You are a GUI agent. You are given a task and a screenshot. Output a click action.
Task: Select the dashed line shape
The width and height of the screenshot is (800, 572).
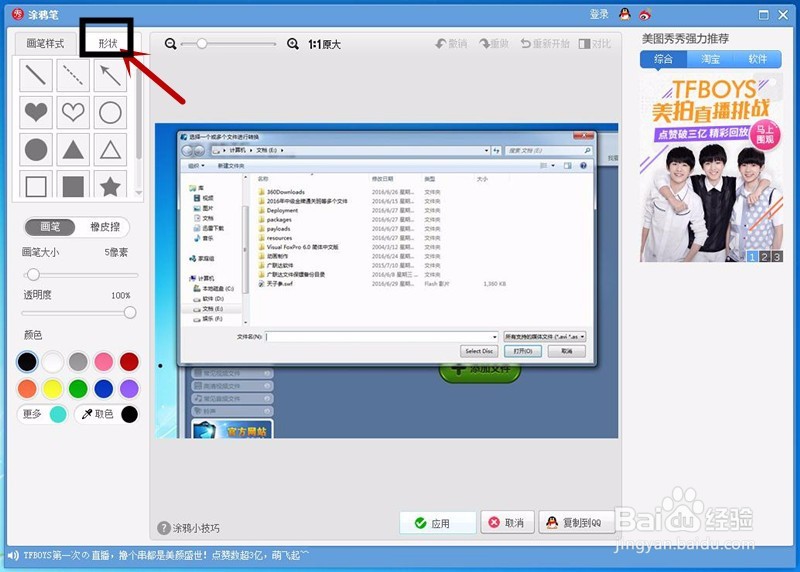(x=73, y=76)
